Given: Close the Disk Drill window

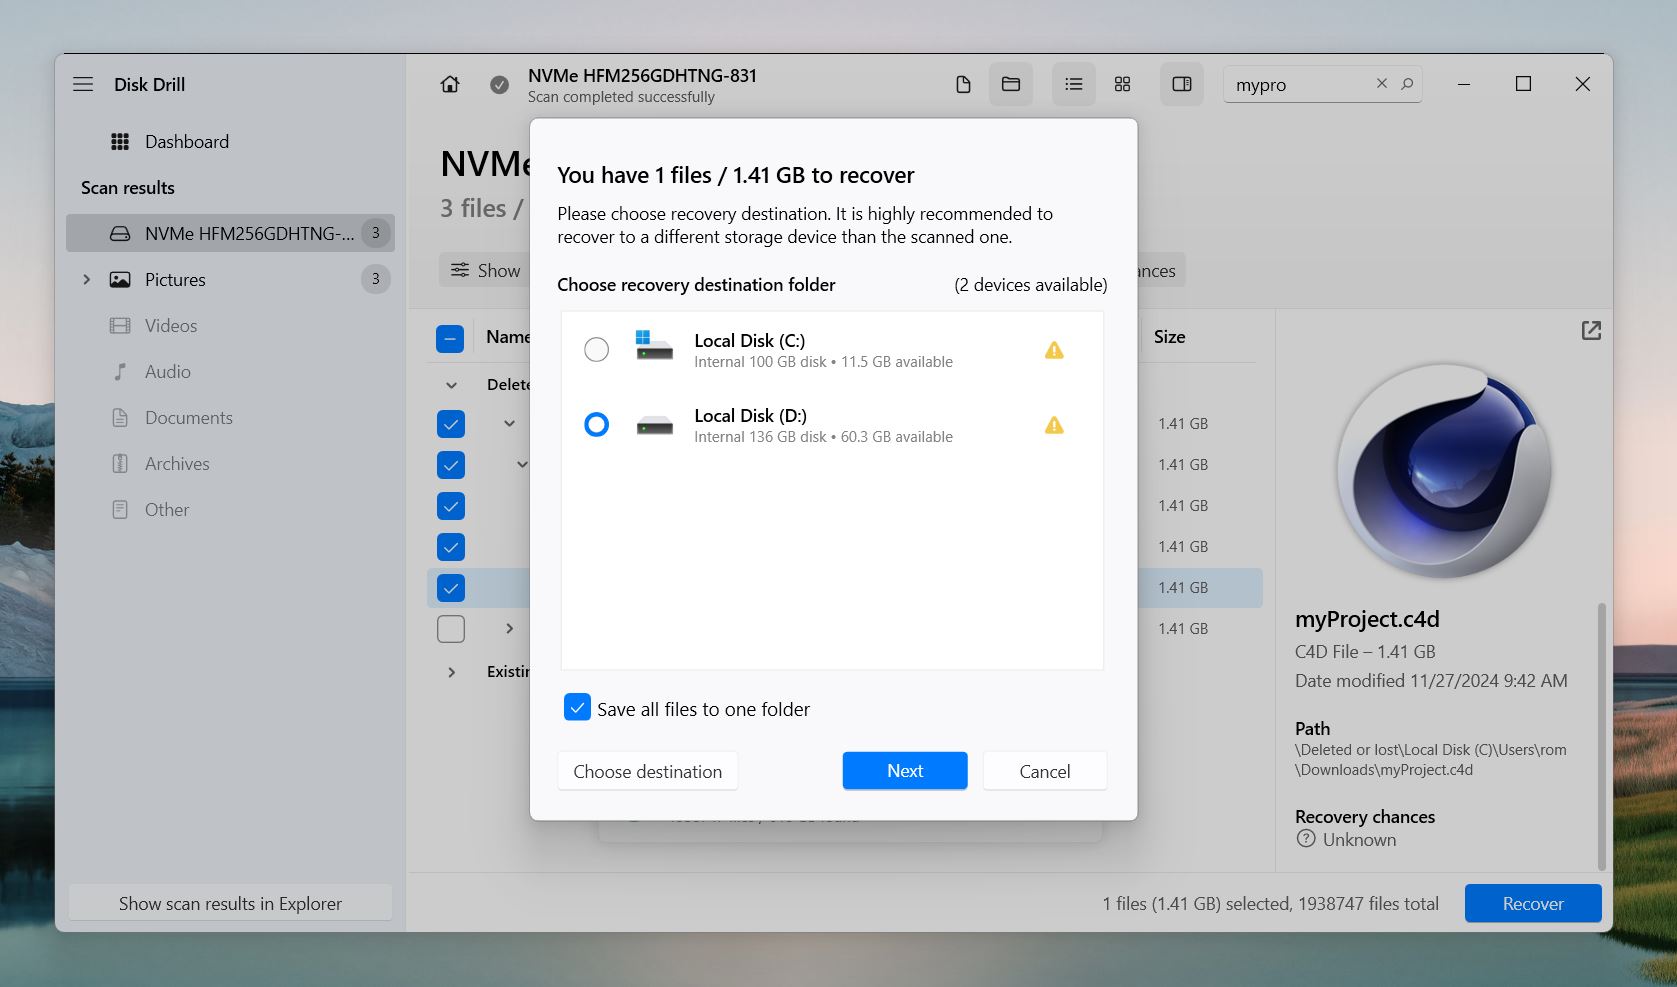Looking at the screenshot, I should pos(1582,85).
